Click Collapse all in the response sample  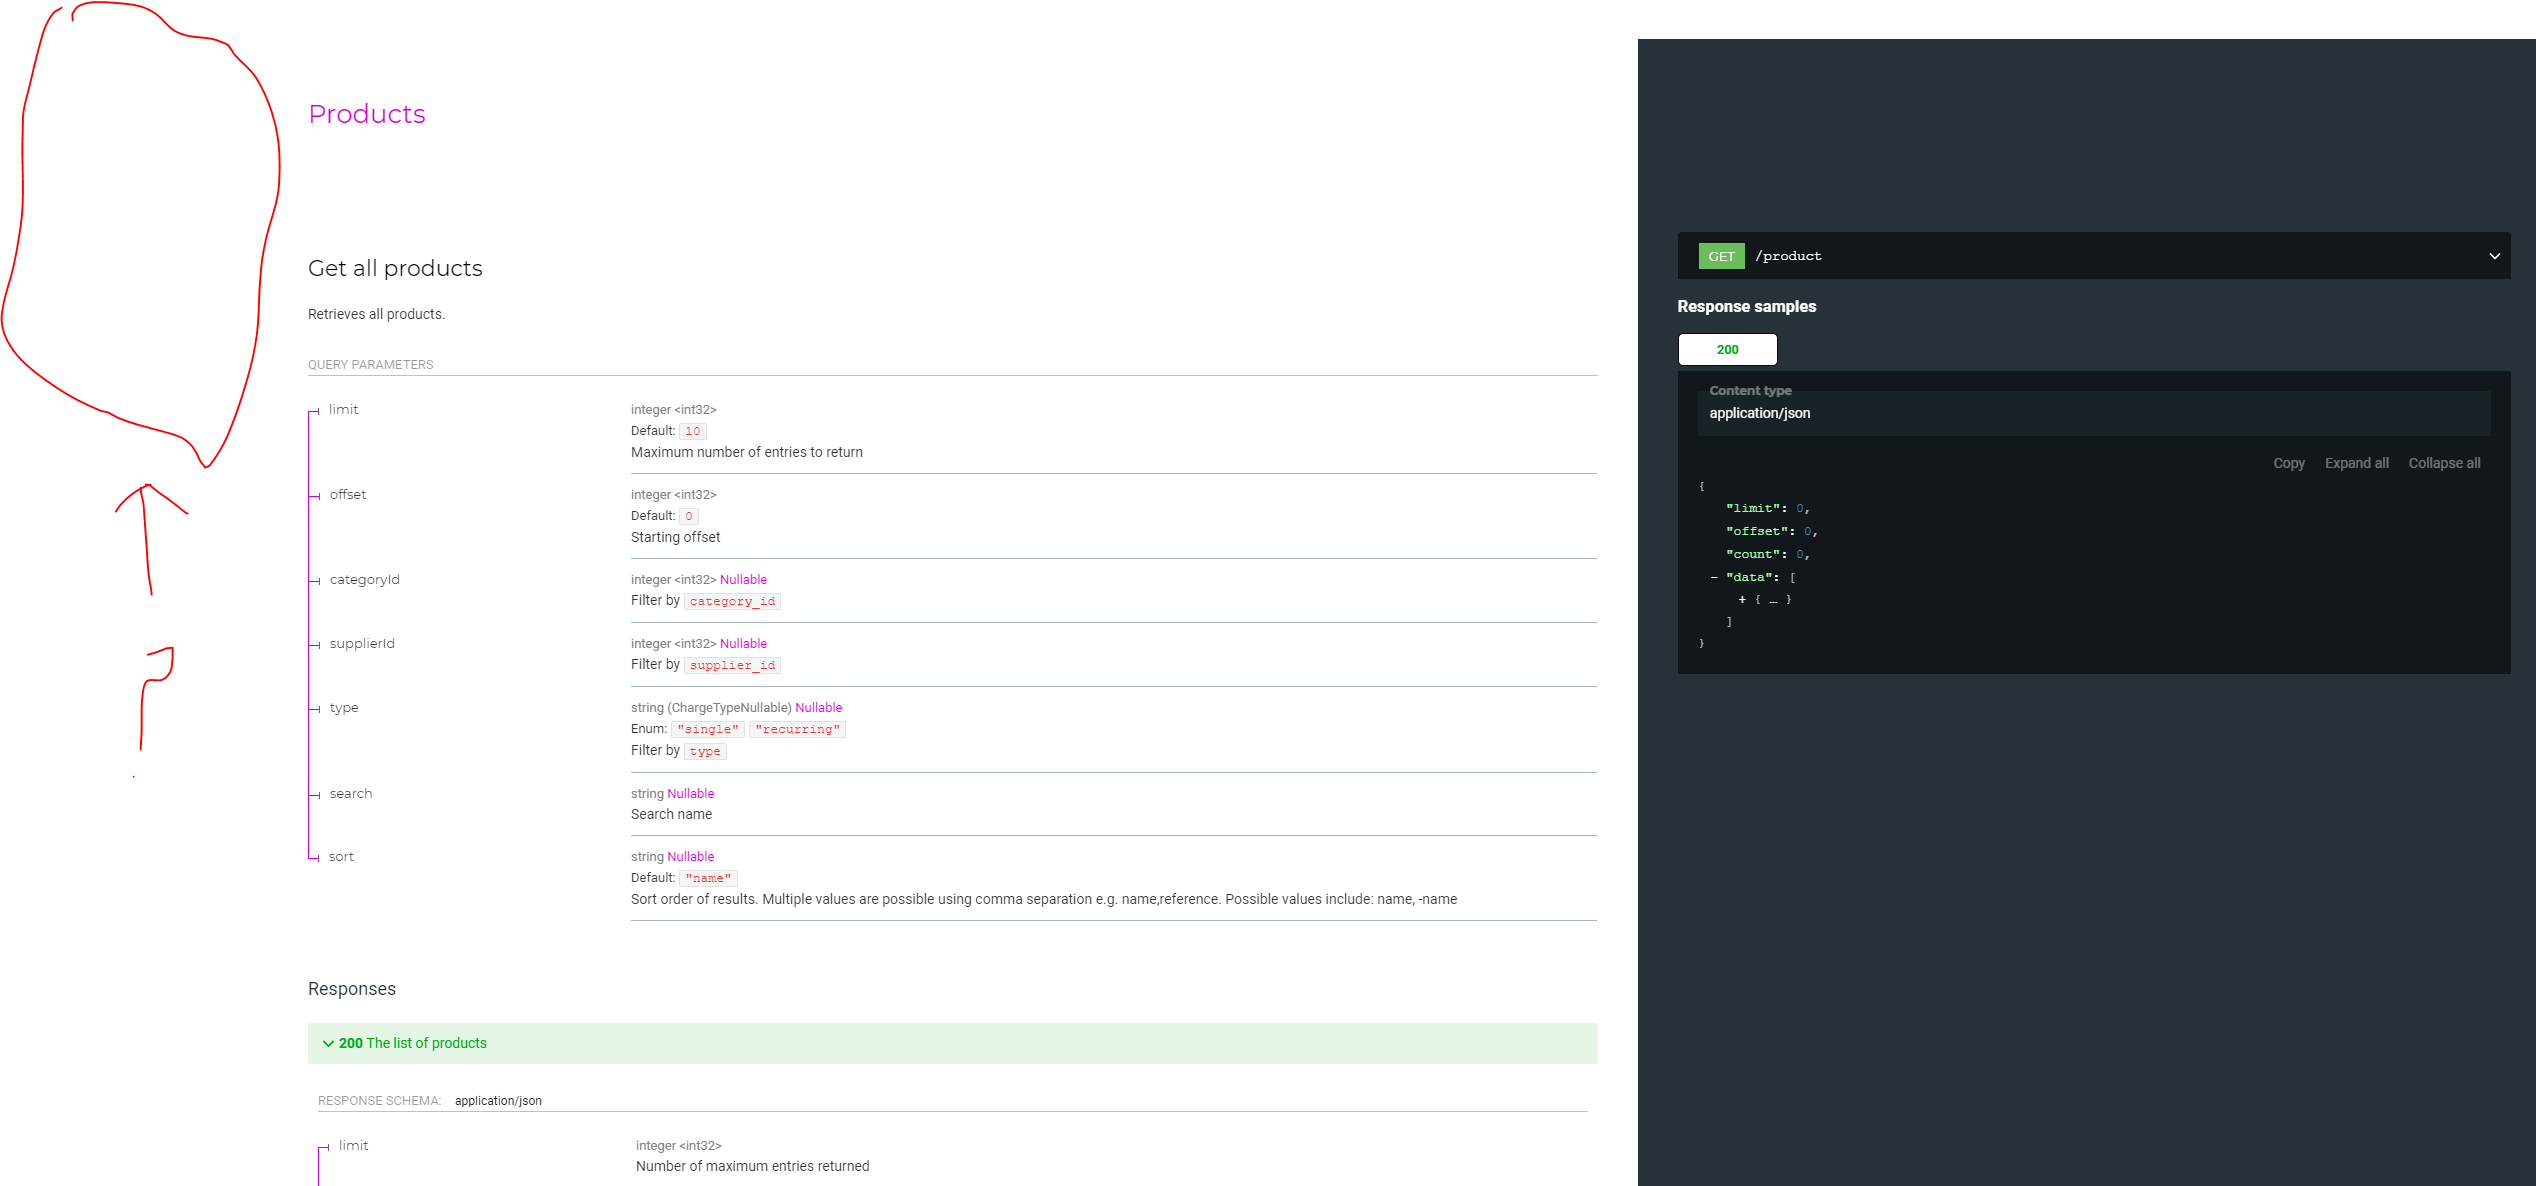pyautogui.click(x=2444, y=462)
